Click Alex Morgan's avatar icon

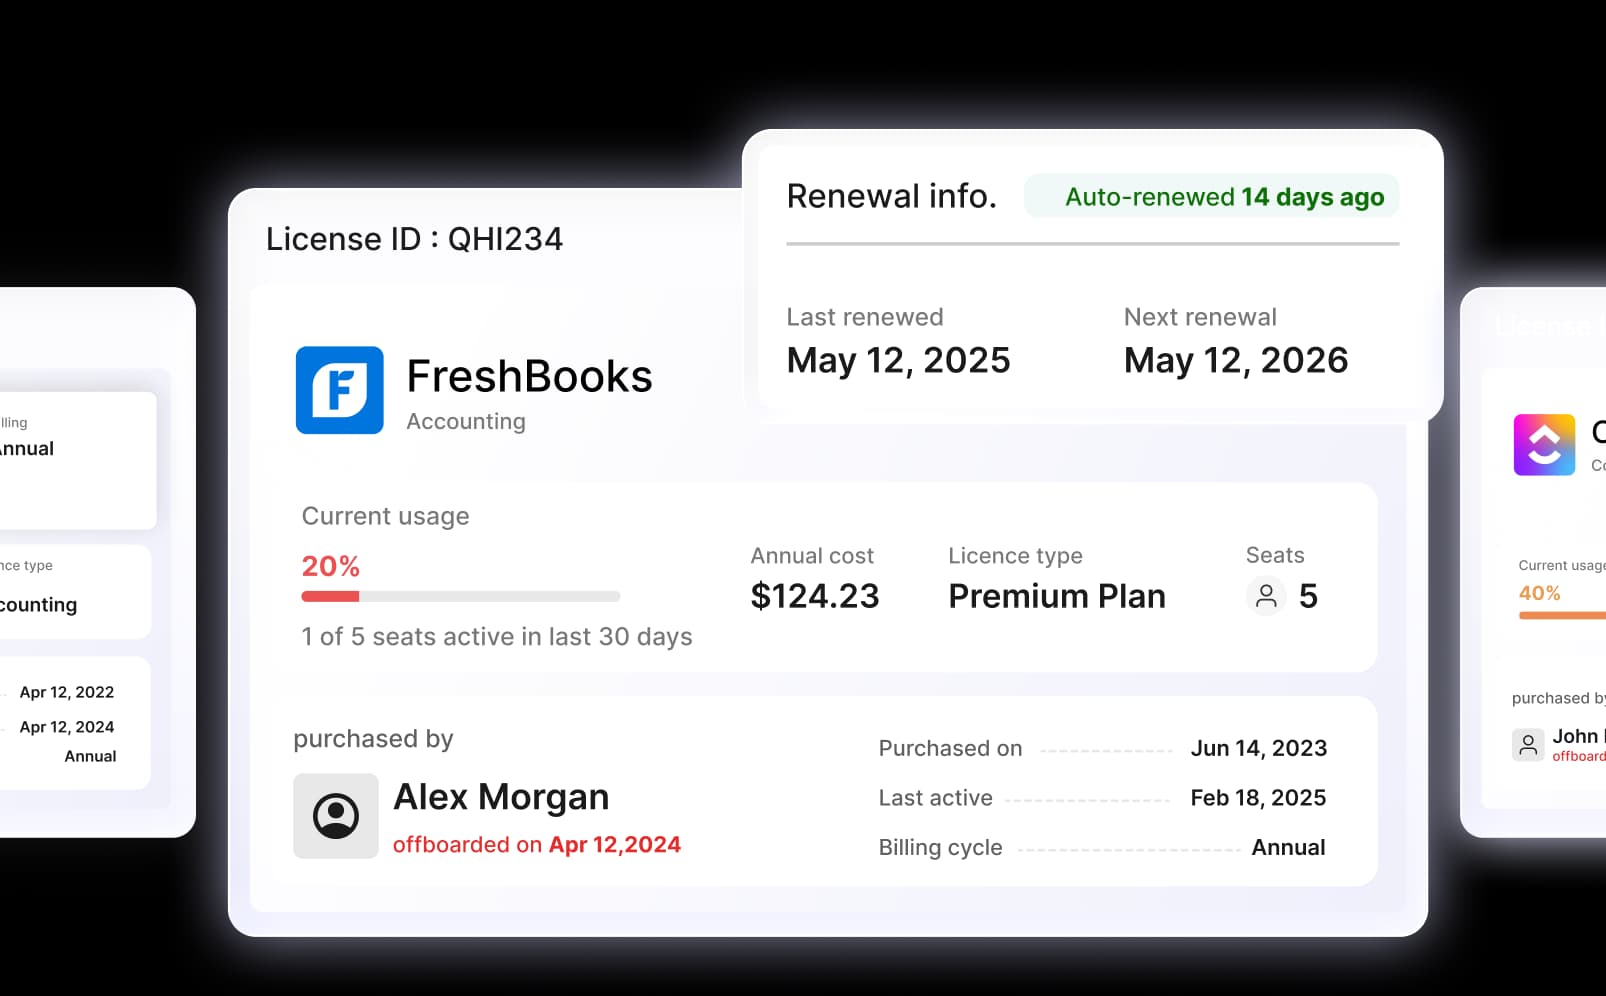[x=336, y=816]
